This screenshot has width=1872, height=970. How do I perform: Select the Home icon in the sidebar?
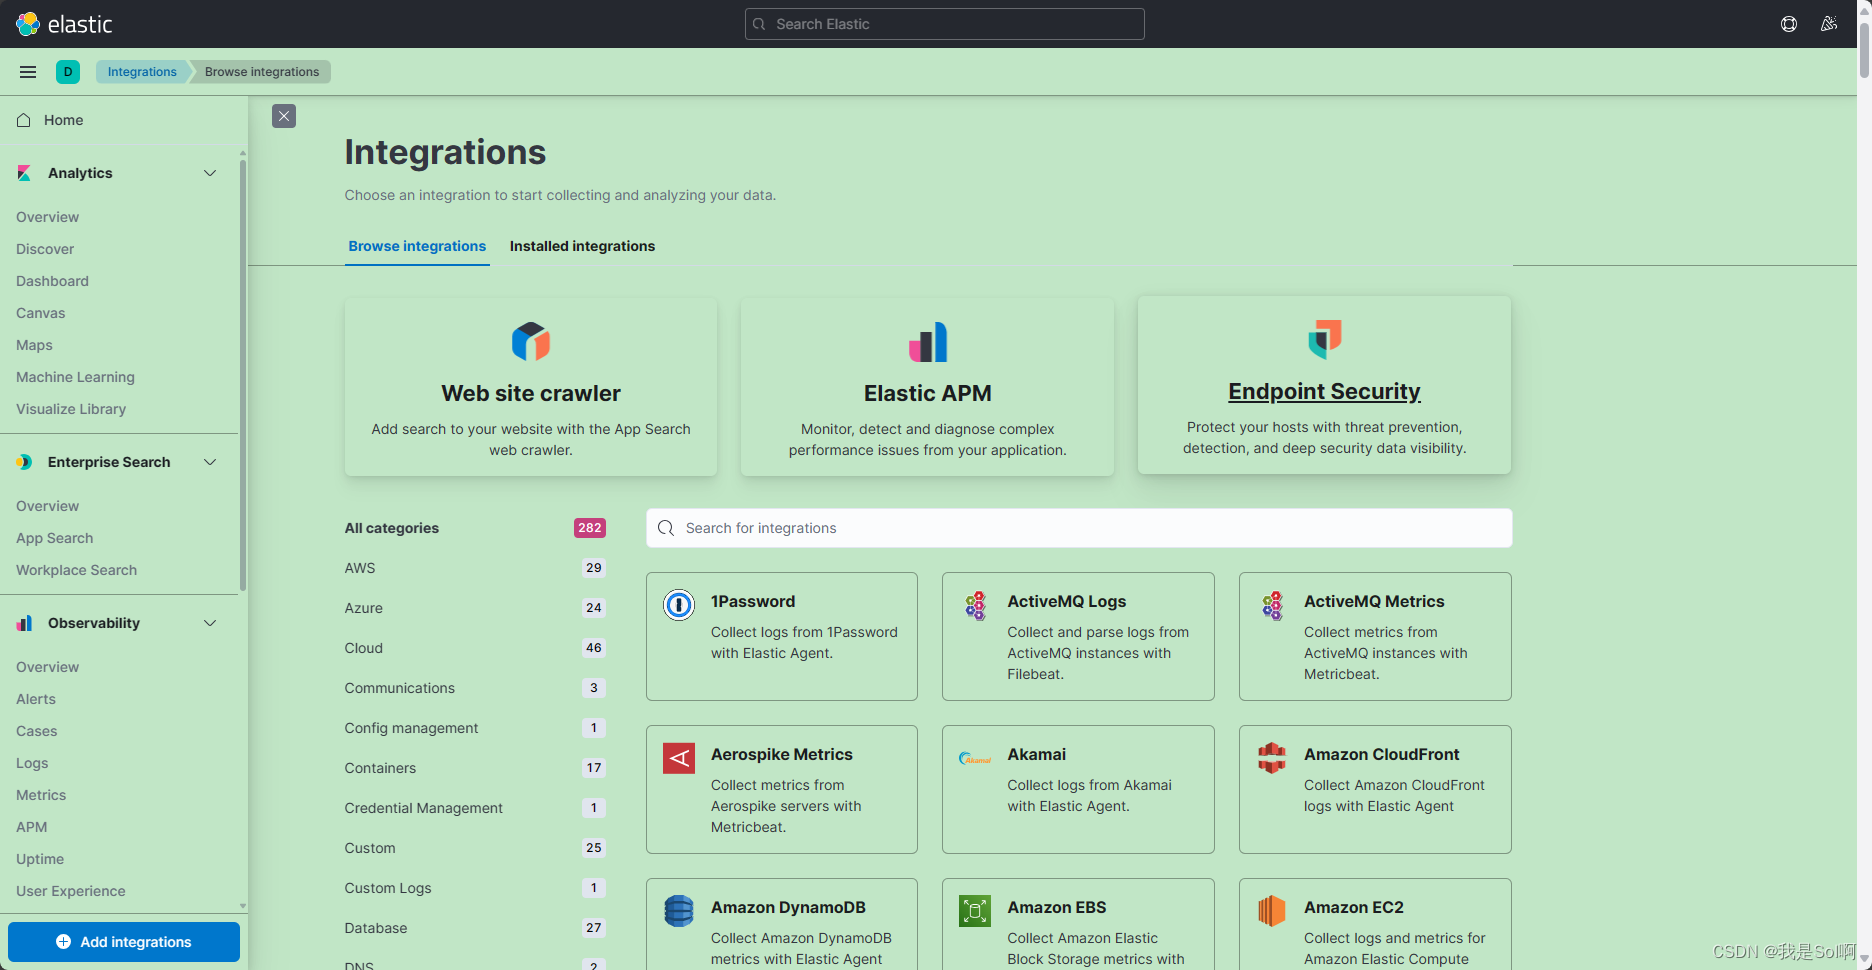pos(23,120)
